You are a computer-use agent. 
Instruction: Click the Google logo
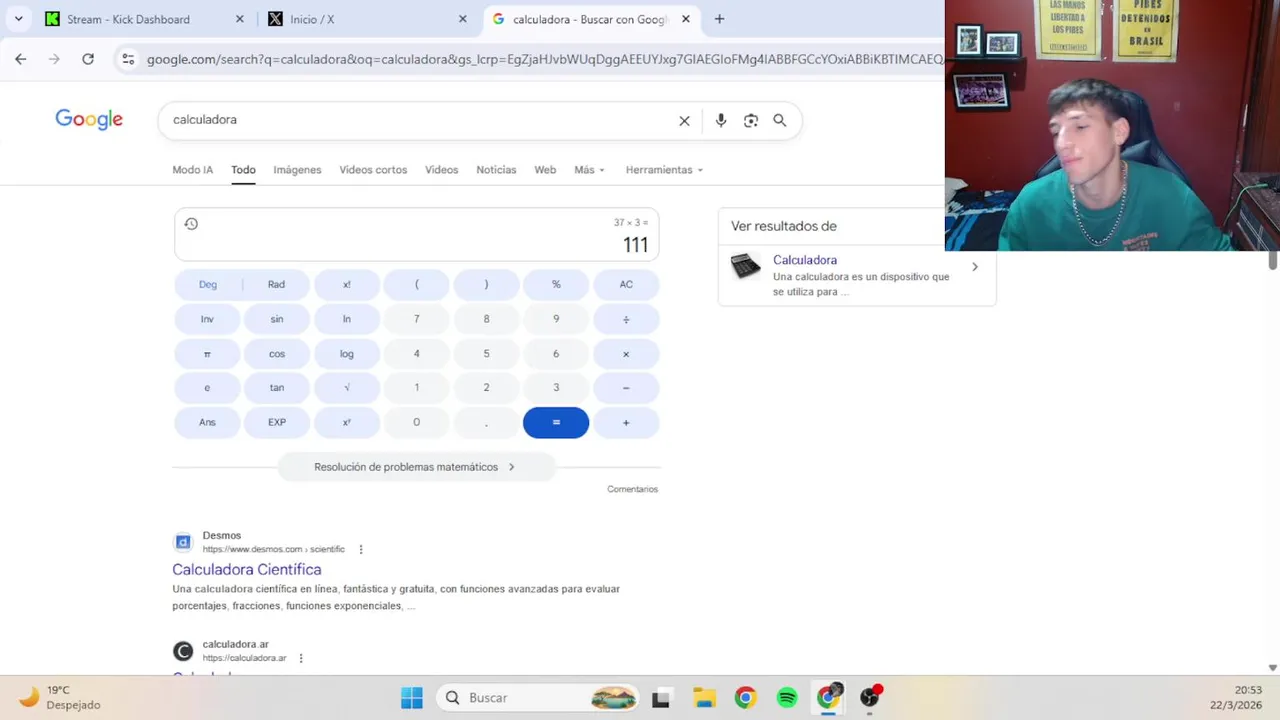89,120
